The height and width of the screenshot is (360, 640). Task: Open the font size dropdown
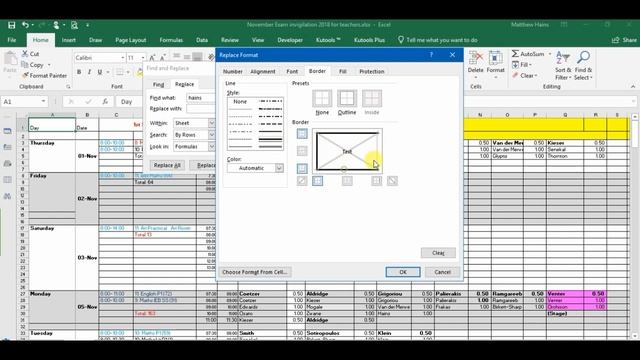pos(143,58)
